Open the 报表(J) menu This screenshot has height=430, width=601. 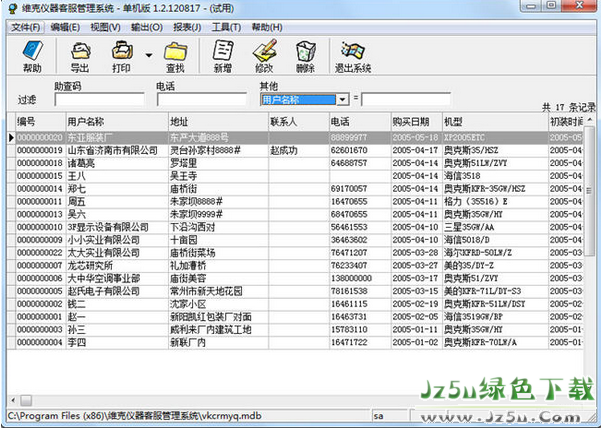coord(187,27)
